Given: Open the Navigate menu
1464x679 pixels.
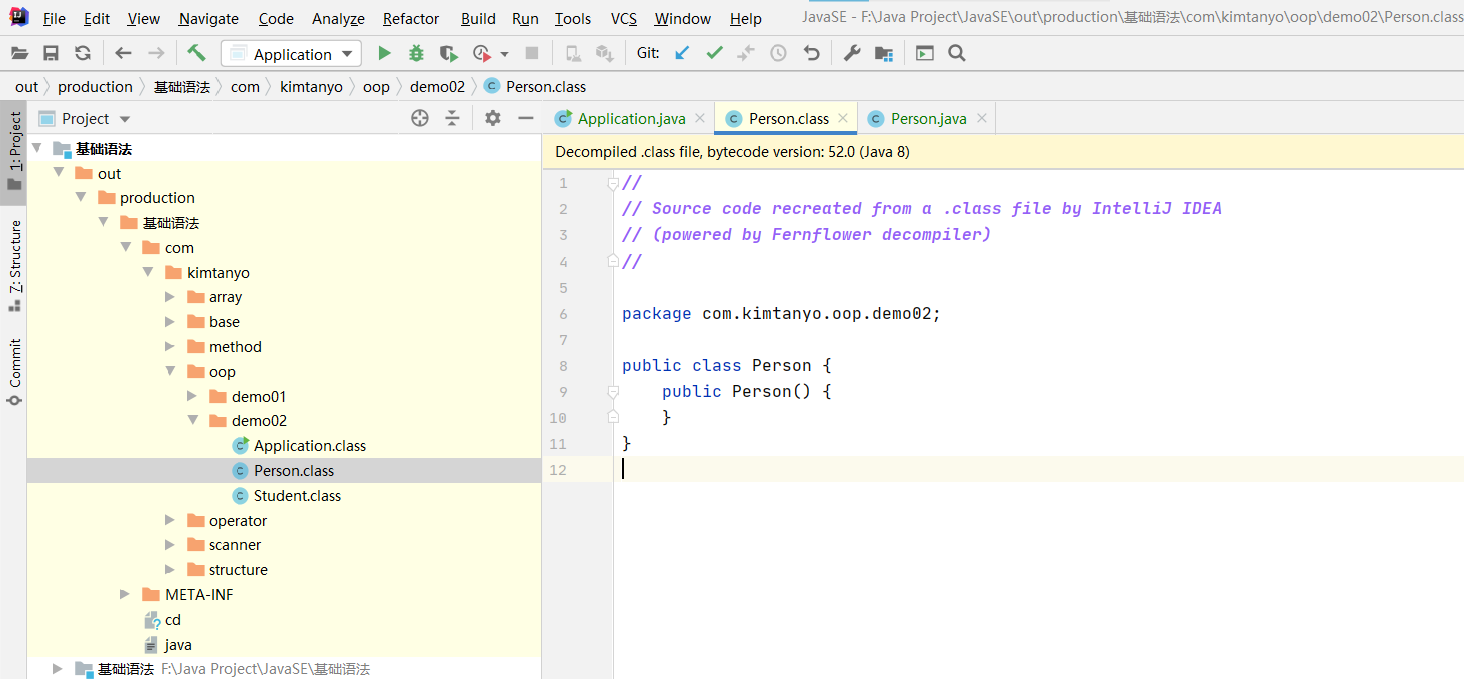Looking at the screenshot, I should pos(209,18).
